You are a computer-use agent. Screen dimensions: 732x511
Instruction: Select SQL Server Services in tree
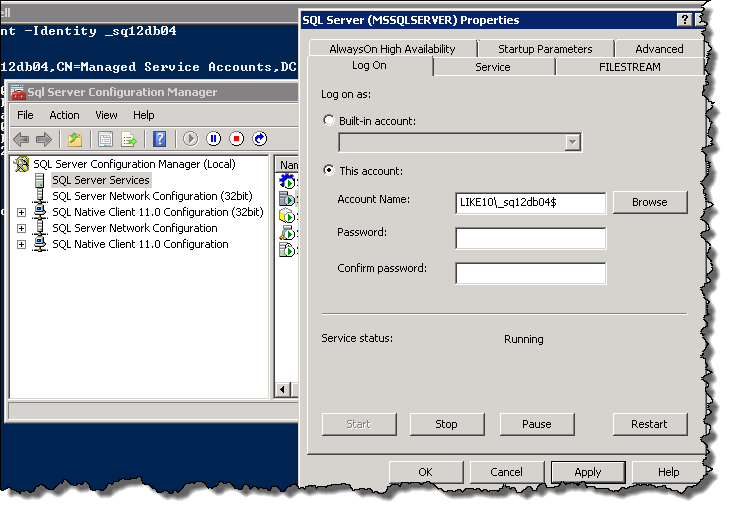click(100, 180)
